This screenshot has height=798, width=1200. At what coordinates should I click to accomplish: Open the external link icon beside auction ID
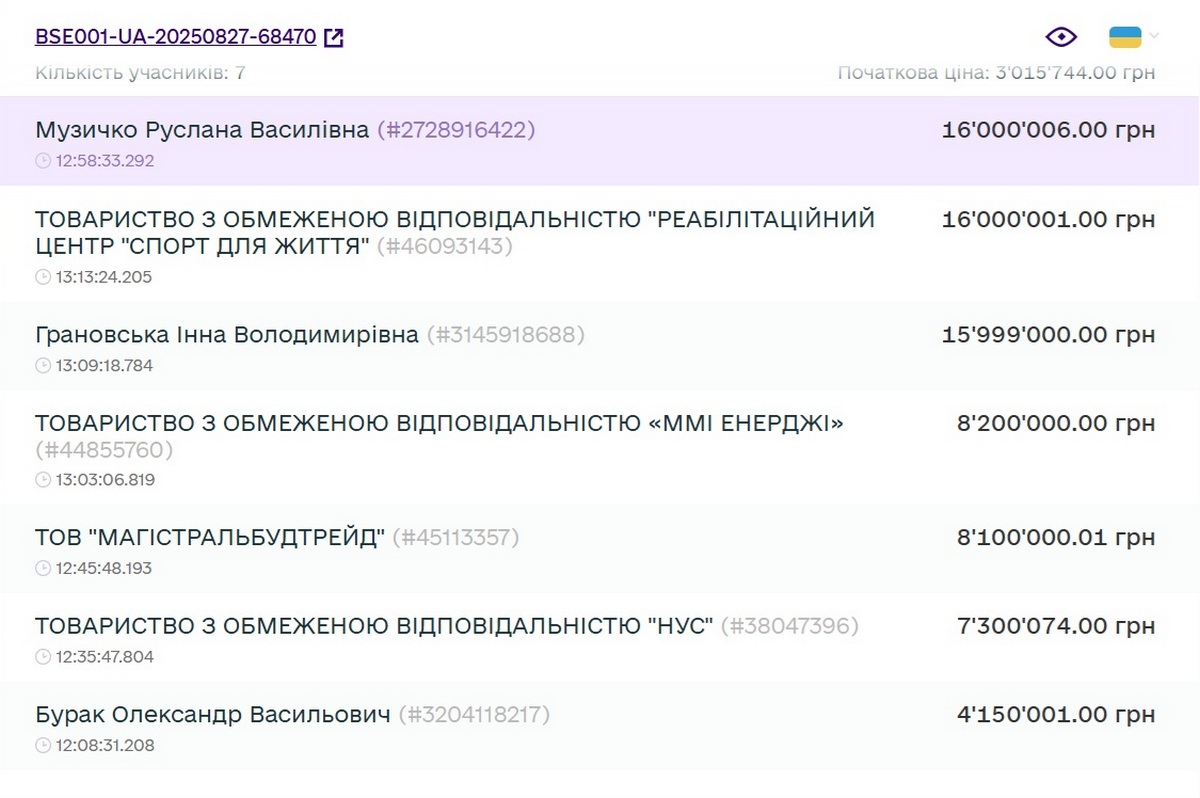[334, 38]
